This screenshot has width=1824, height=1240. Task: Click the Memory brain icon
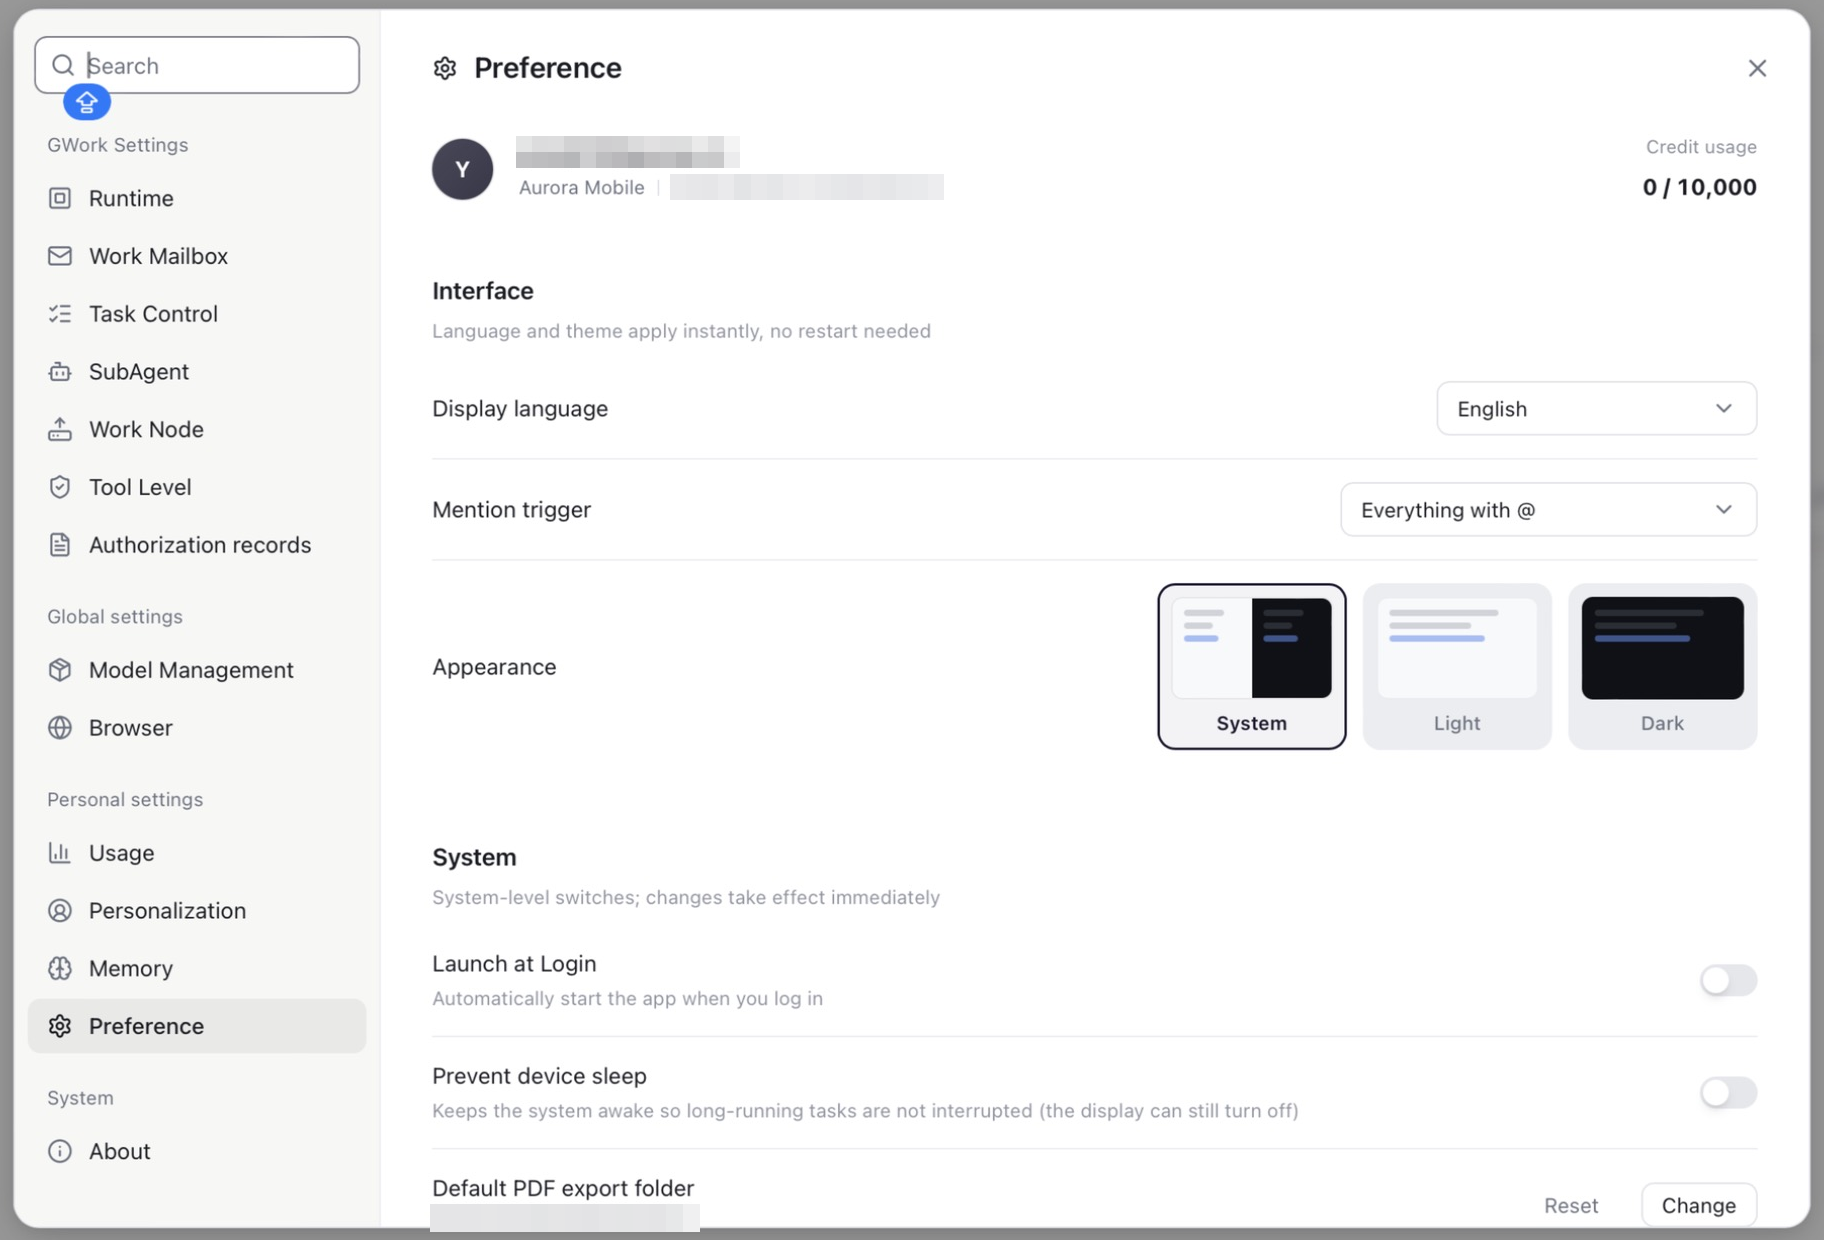tap(60, 968)
